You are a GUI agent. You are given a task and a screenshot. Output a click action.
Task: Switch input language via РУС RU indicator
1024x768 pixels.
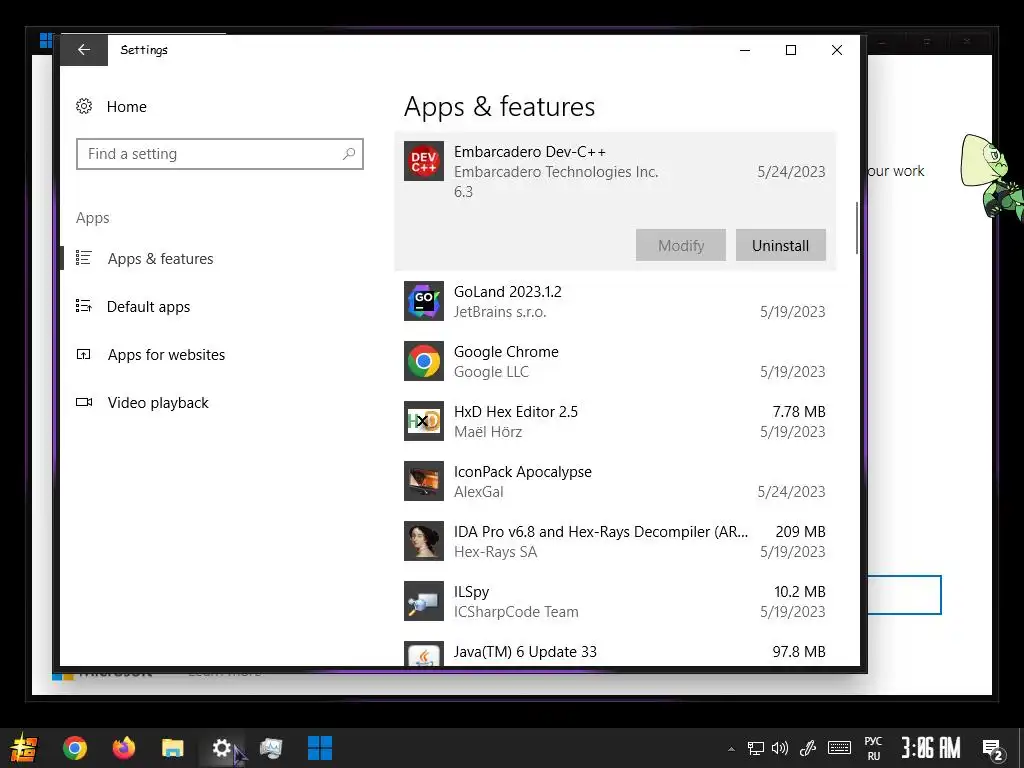[873, 748]
